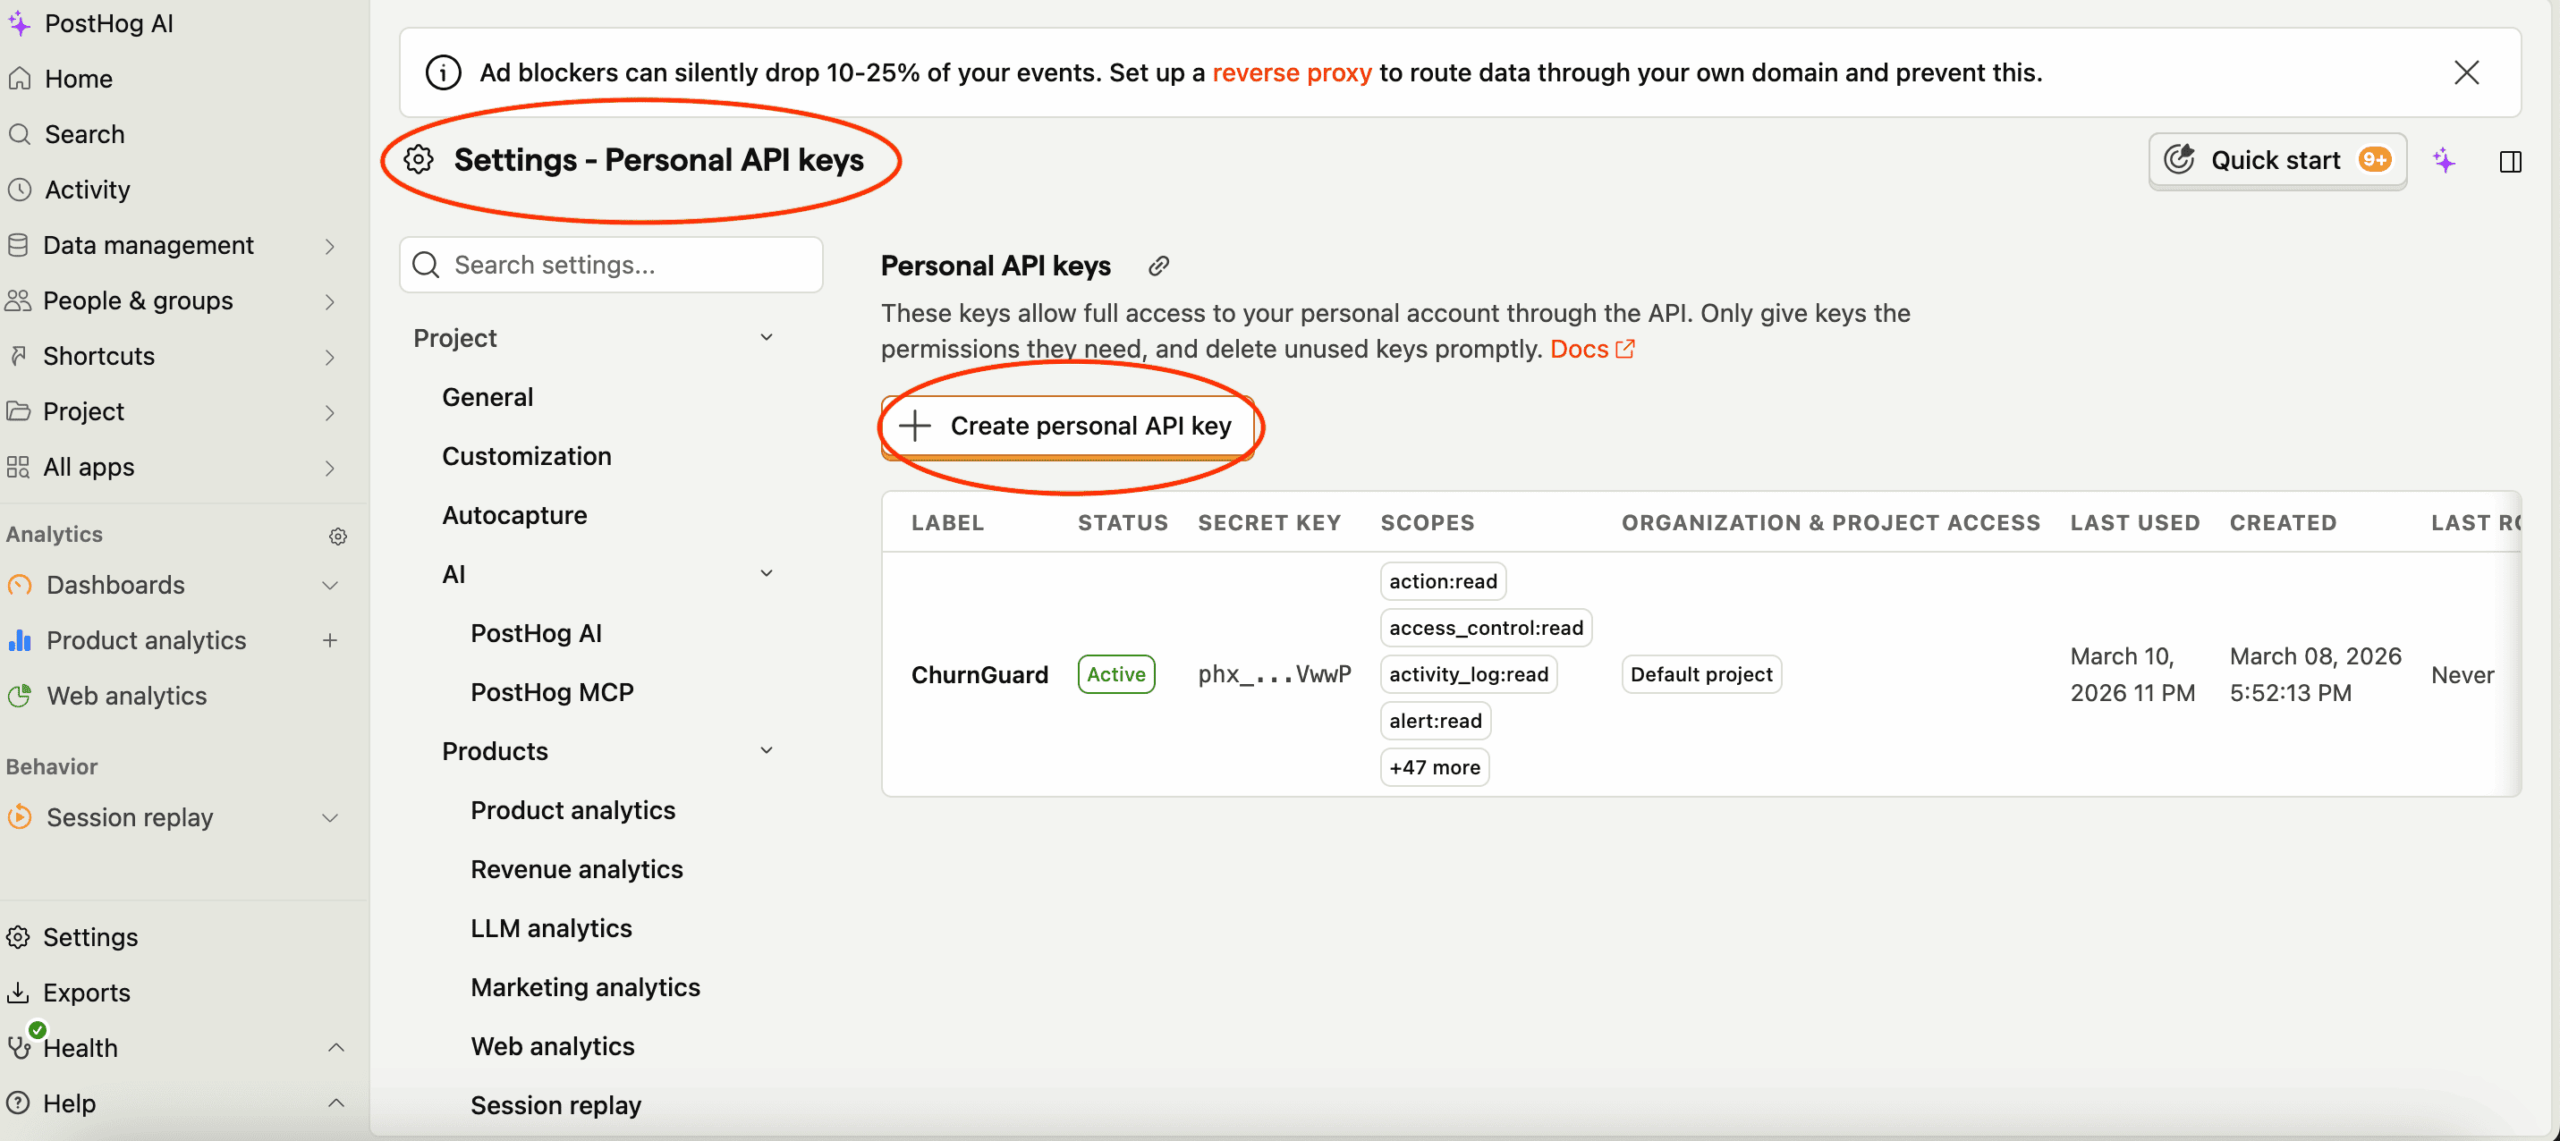This screenshot has height=1141, width=2560.
Task: Open Analytics section gear settings icon
Action: [x=338, y=536]
